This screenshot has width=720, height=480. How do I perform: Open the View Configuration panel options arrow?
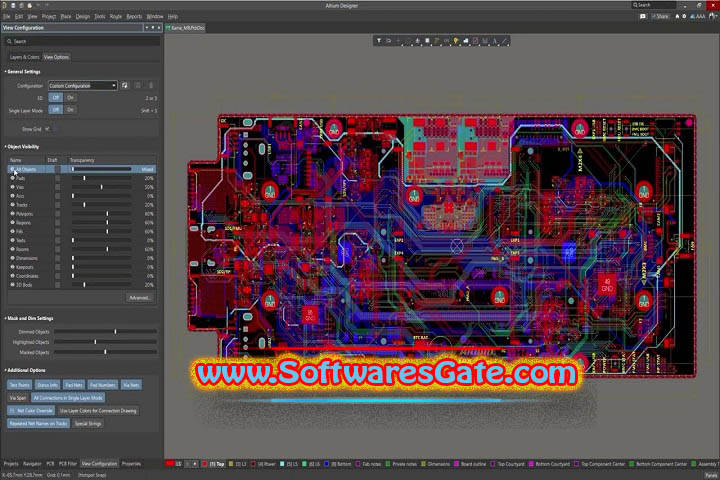tap(147, 28)
